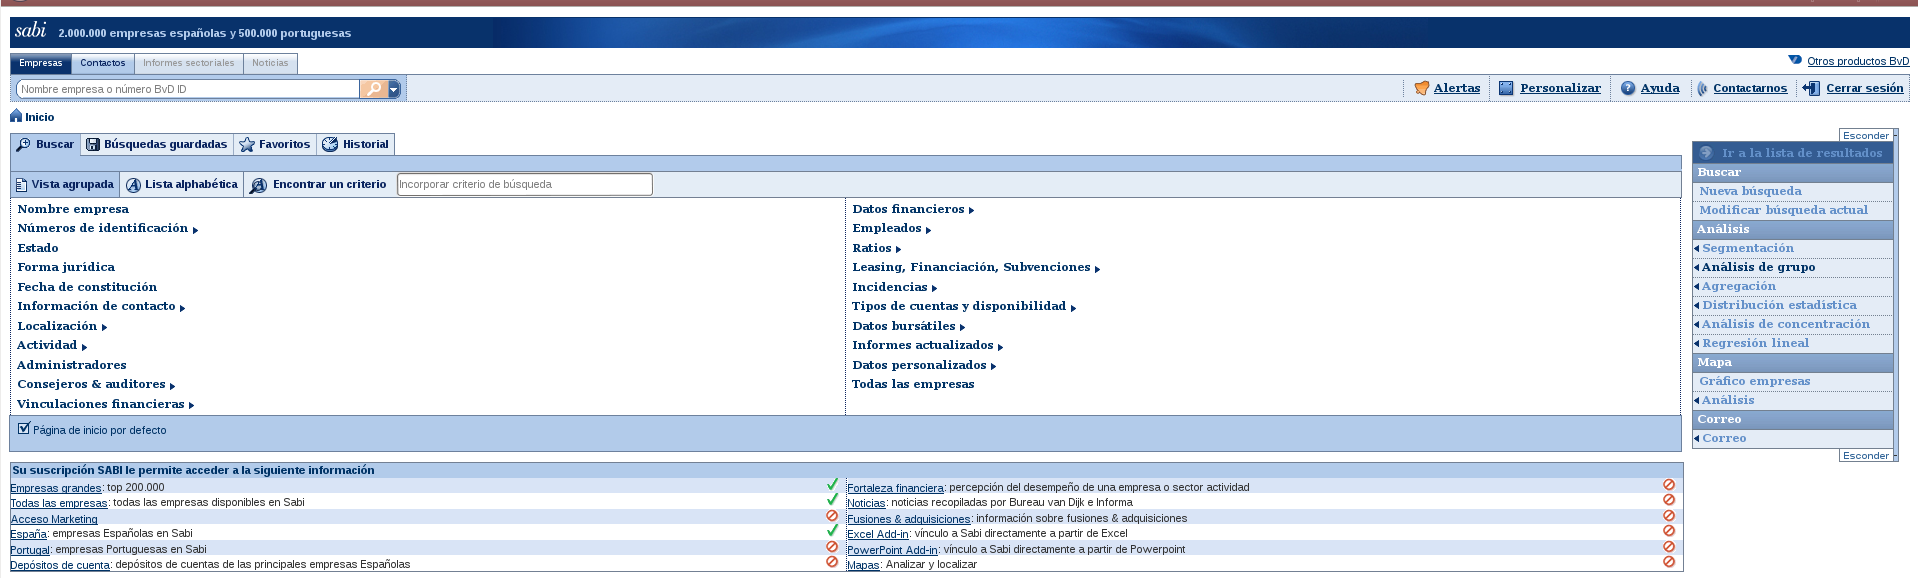This screenshot has height=578, width=1918.
Task: Click the results list arrow icon
Action: (1706, 153)
